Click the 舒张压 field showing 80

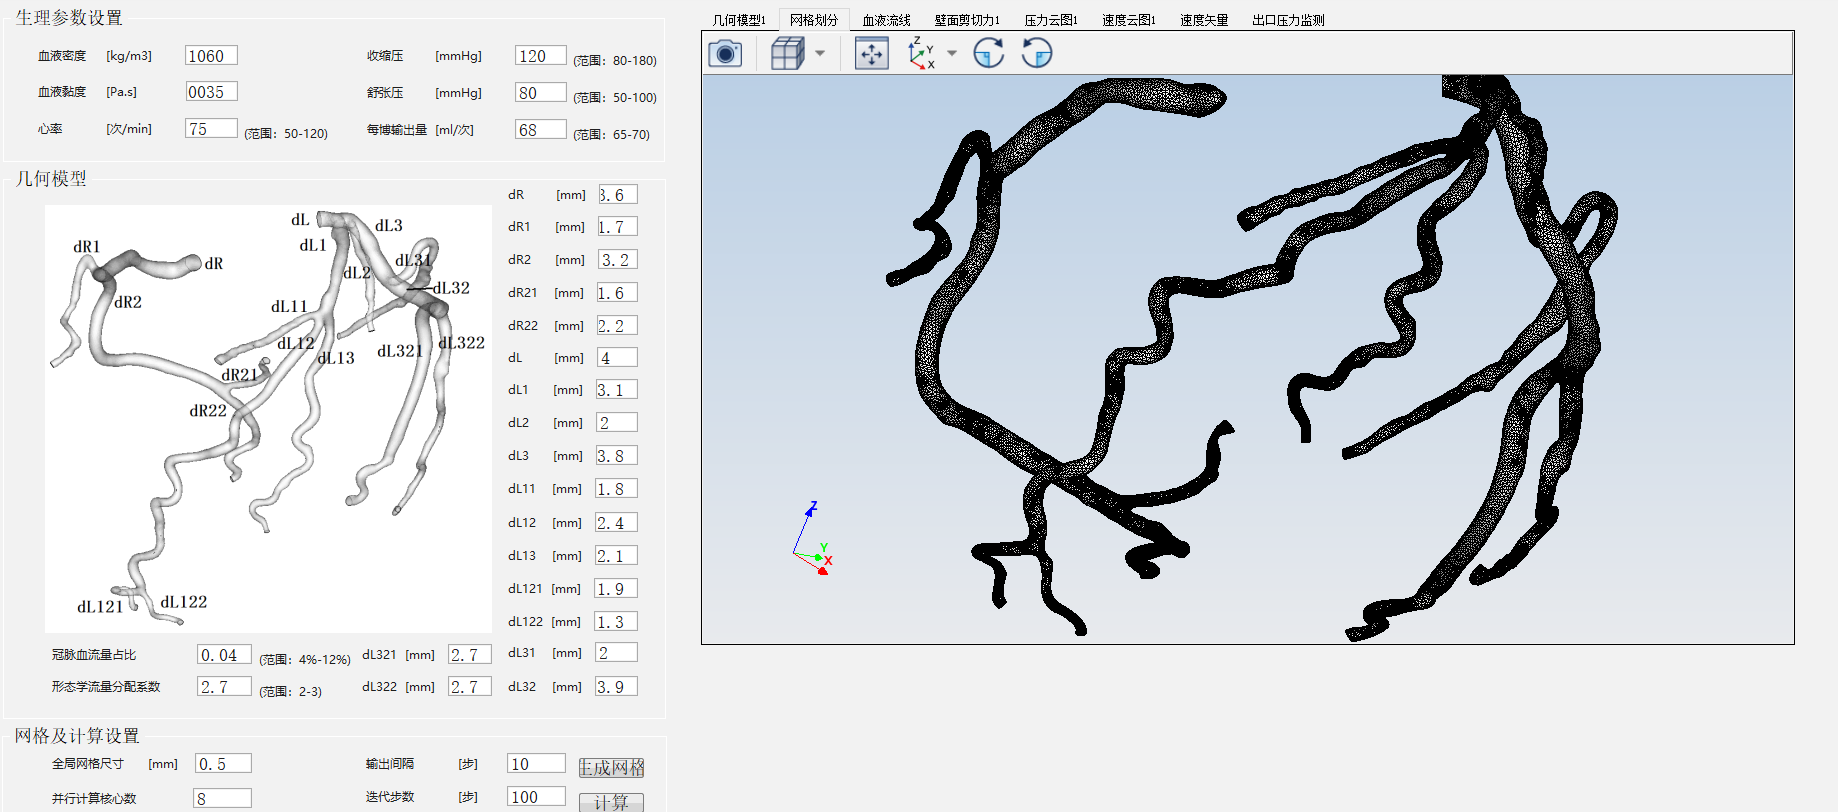[x=541, y=93]
